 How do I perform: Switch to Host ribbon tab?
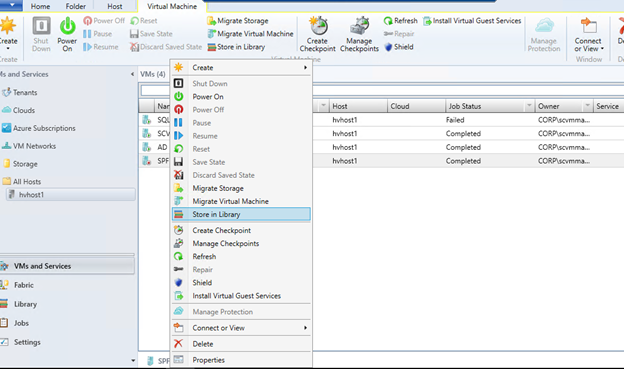coord(115,6)
